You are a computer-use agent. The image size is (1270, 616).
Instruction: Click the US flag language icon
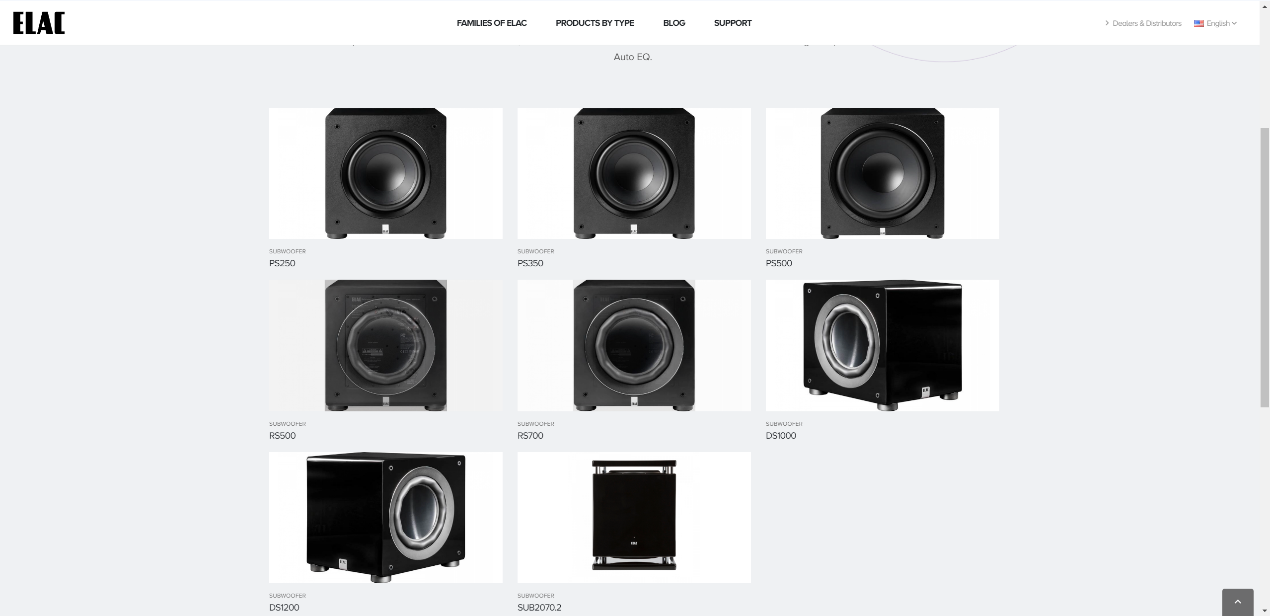point(1198,23)
